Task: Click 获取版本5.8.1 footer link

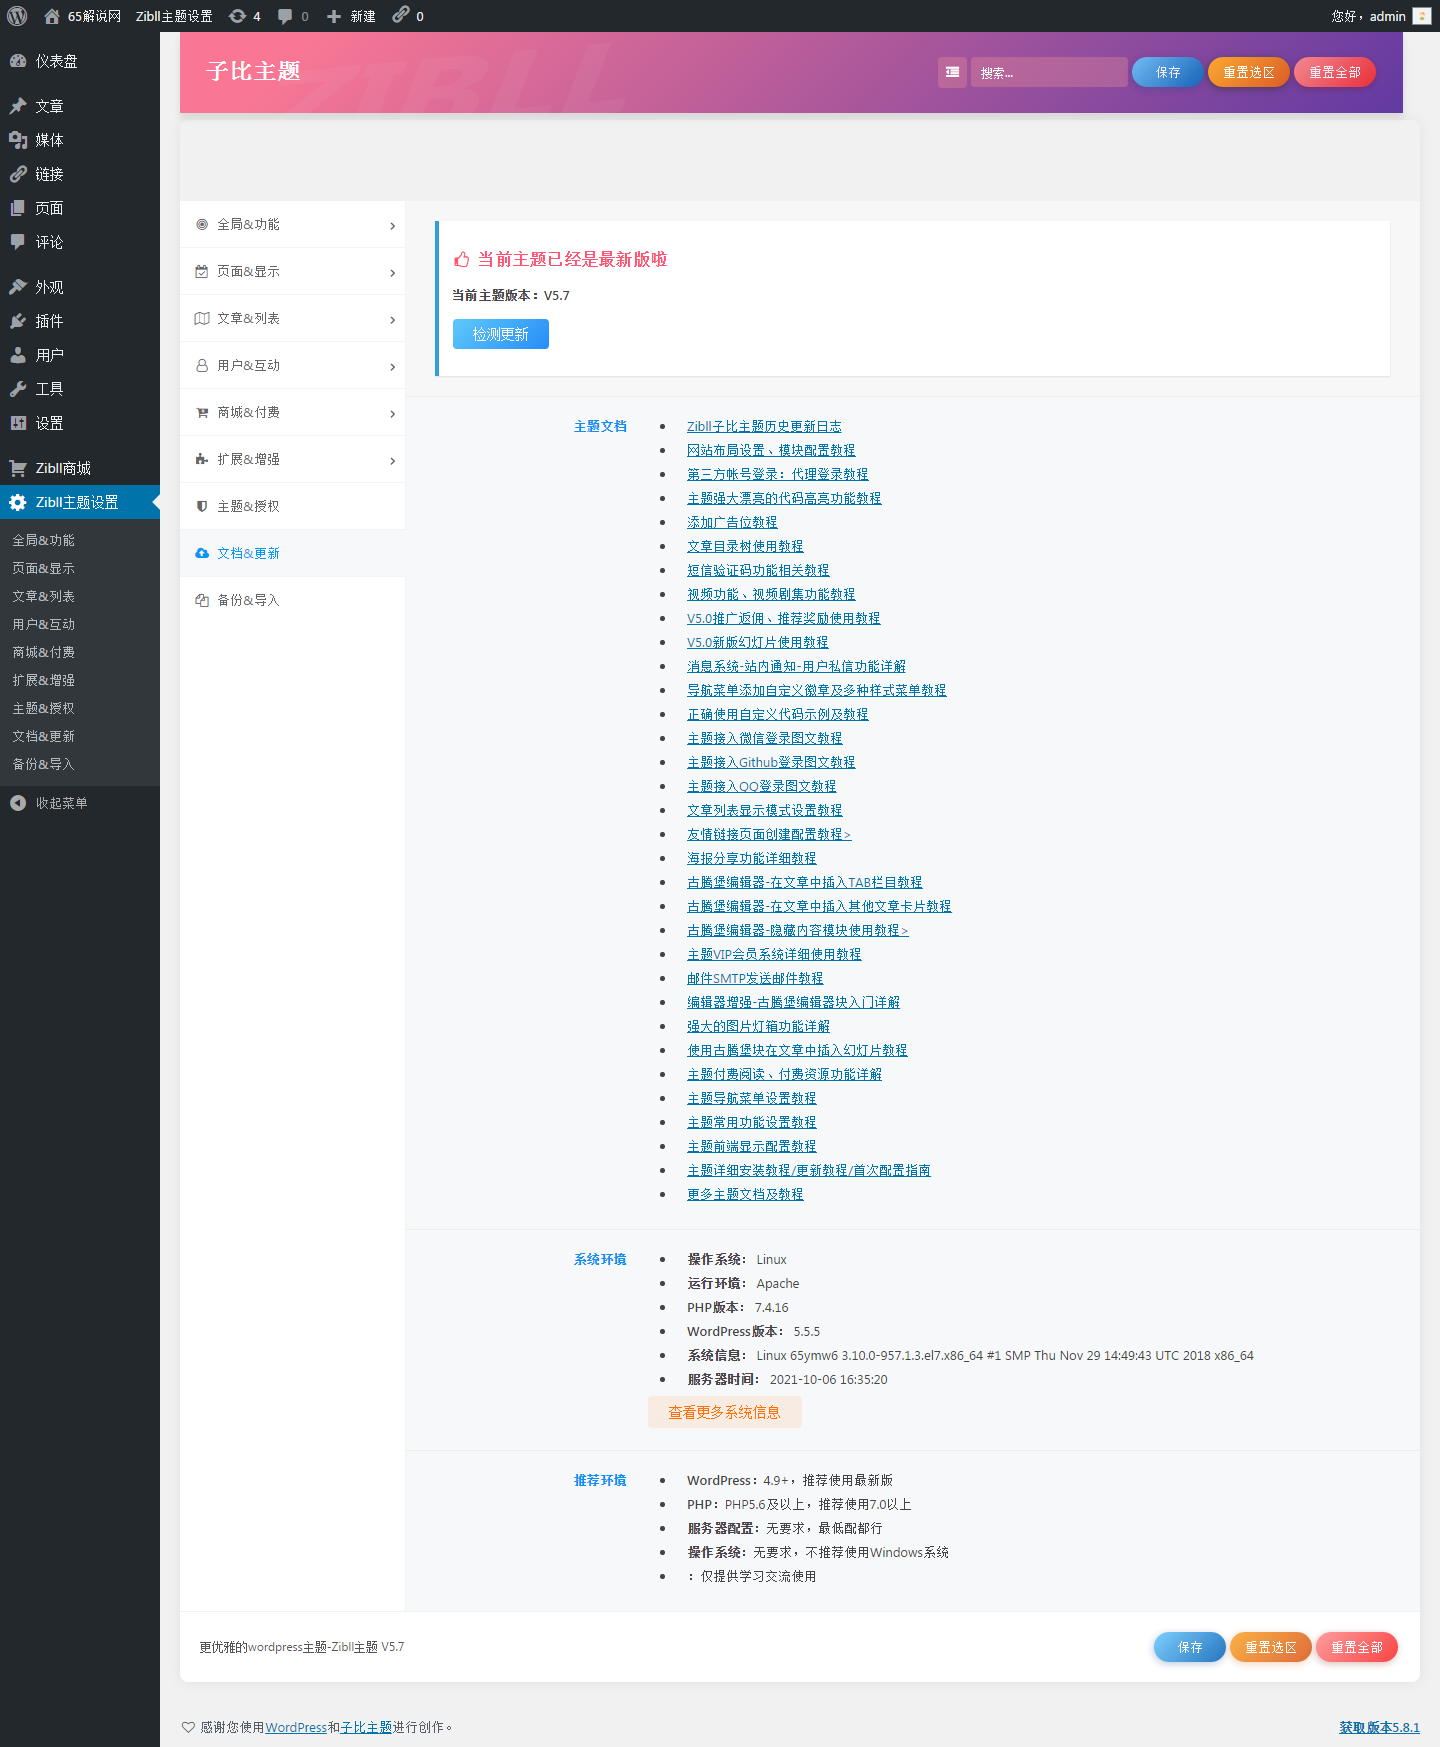Action: click(x=1380, y=1727)
